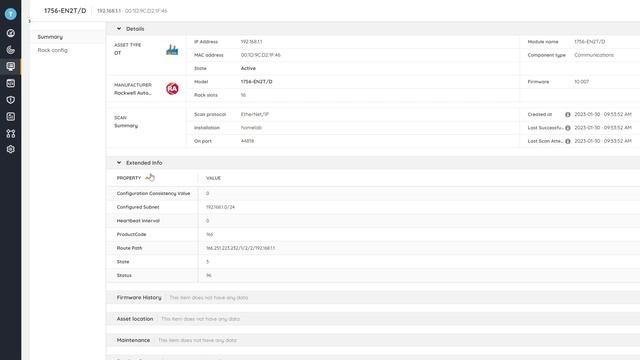Expand the sidebar with the small arrow
The height and width of the screenshot is (360, 640).
[x=29, y=21]
